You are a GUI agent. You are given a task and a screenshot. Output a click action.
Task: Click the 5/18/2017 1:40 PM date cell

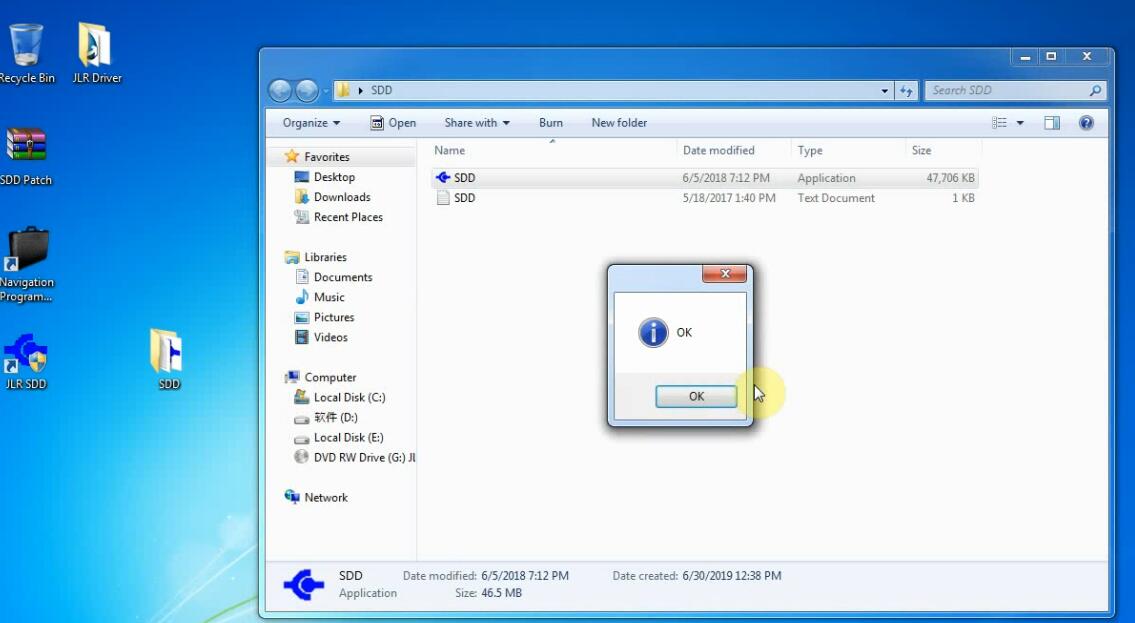point(729,198)
